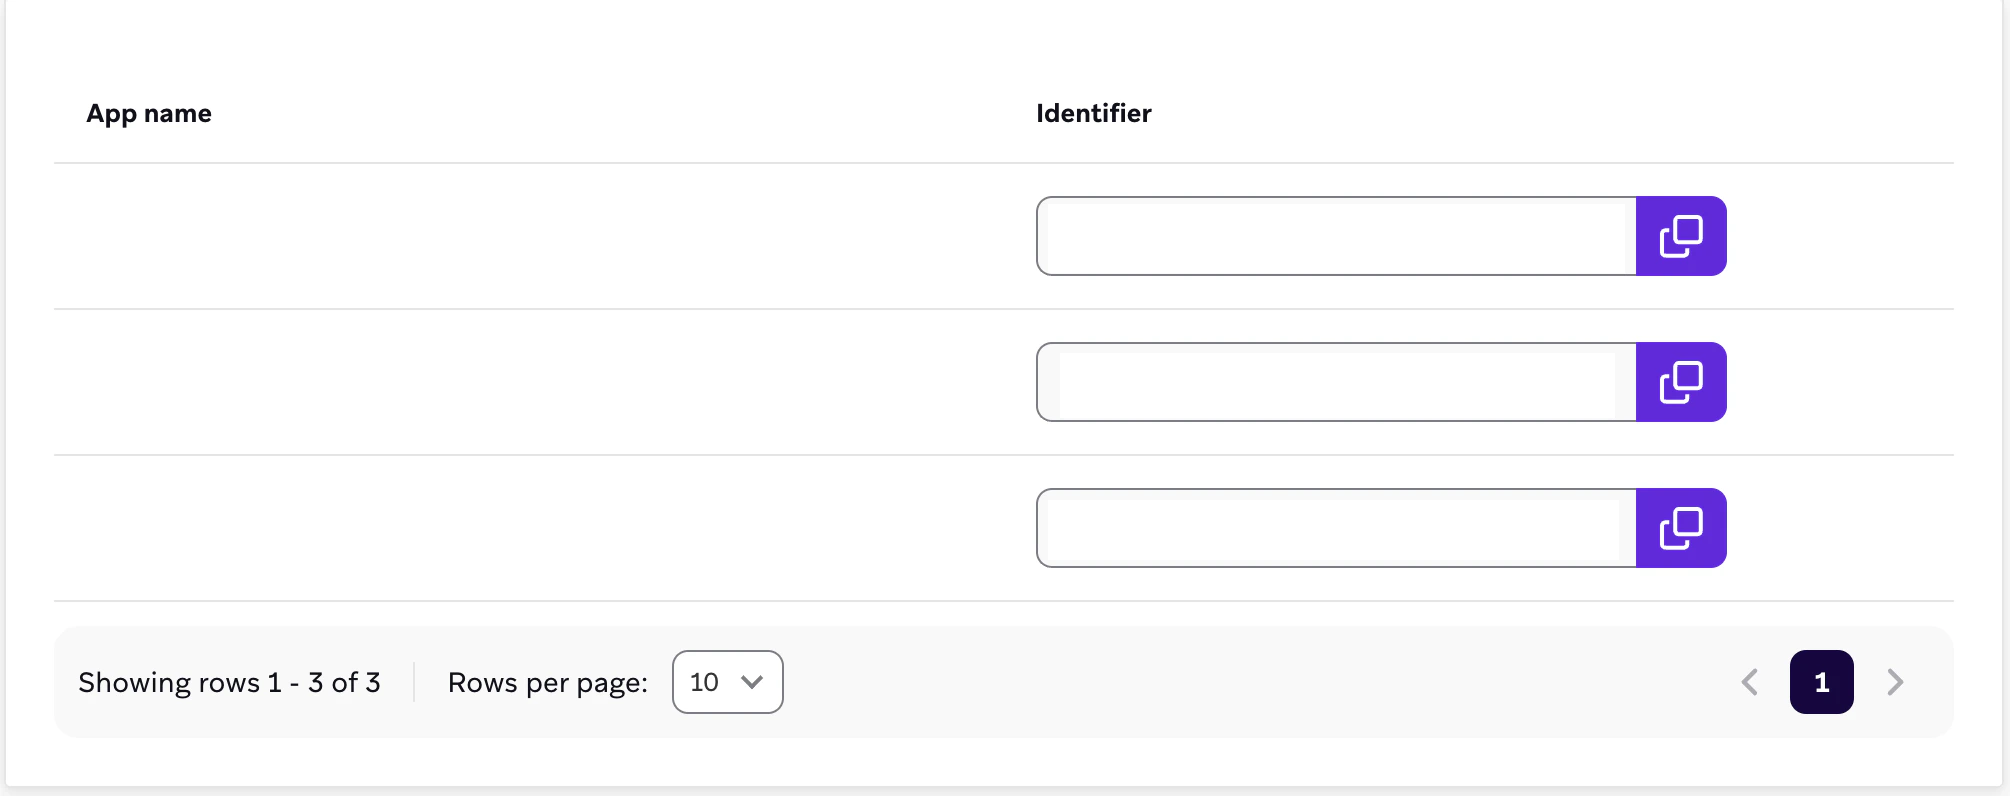This screenshot has width=2010, height=796.
Task: Click the chevron inside the rows-per-page selector
Action: (750, 682)
